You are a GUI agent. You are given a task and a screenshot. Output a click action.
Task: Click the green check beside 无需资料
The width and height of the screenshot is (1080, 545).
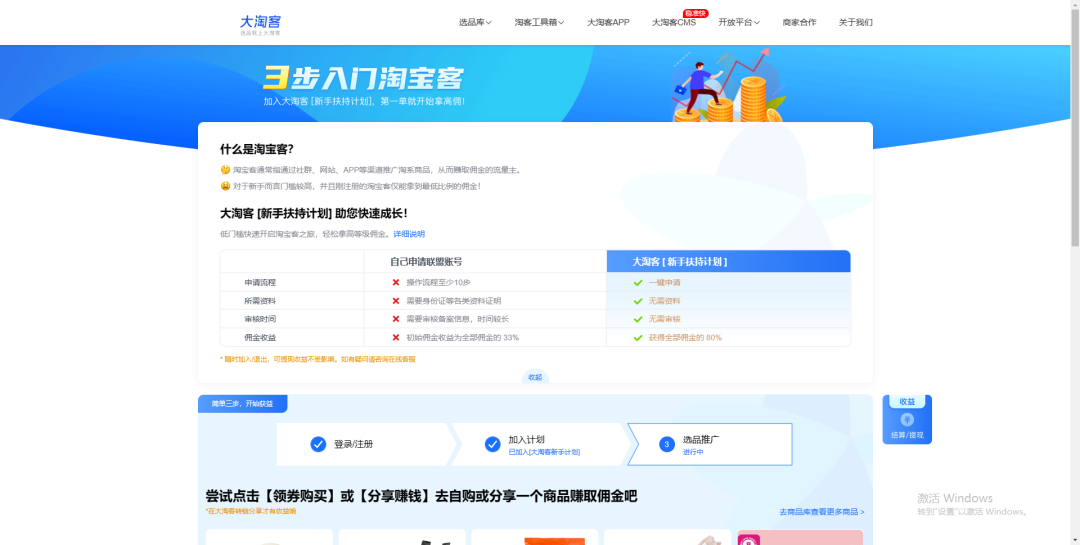pyautogui.click(x=638, y=301)
